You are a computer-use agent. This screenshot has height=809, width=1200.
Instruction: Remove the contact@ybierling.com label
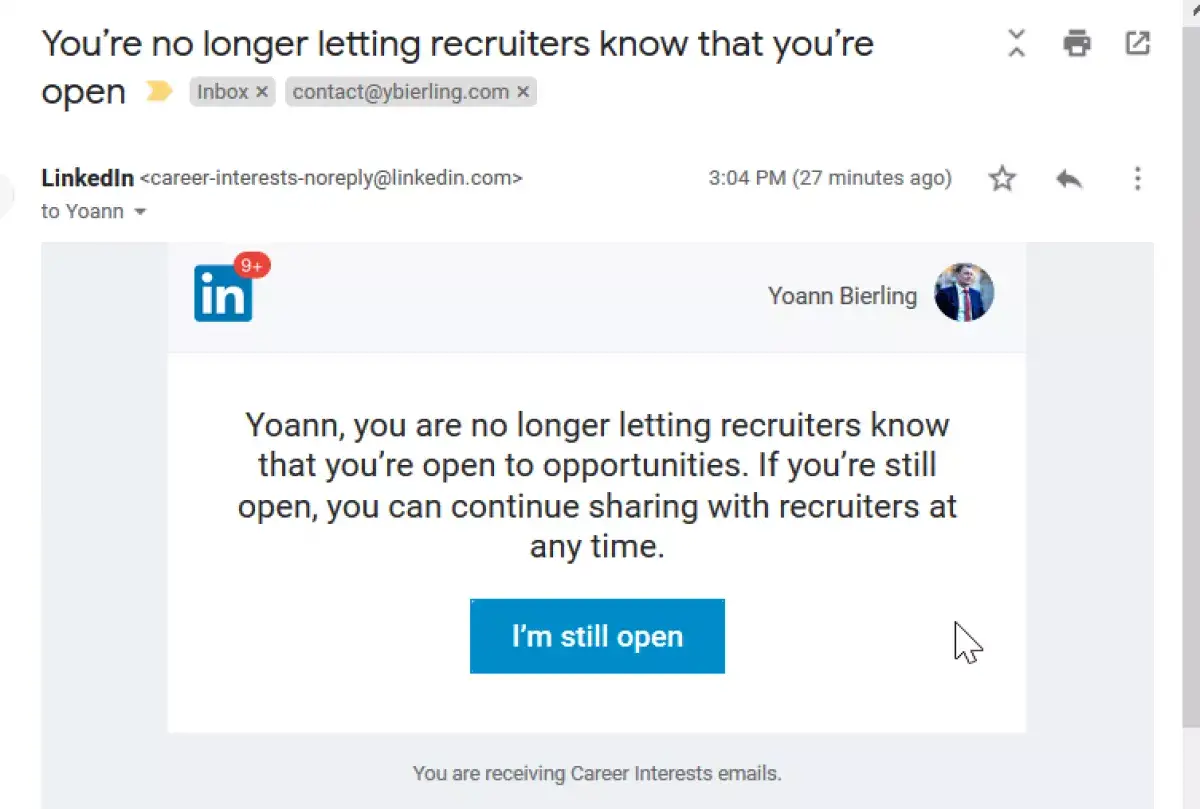click(523, 92)
